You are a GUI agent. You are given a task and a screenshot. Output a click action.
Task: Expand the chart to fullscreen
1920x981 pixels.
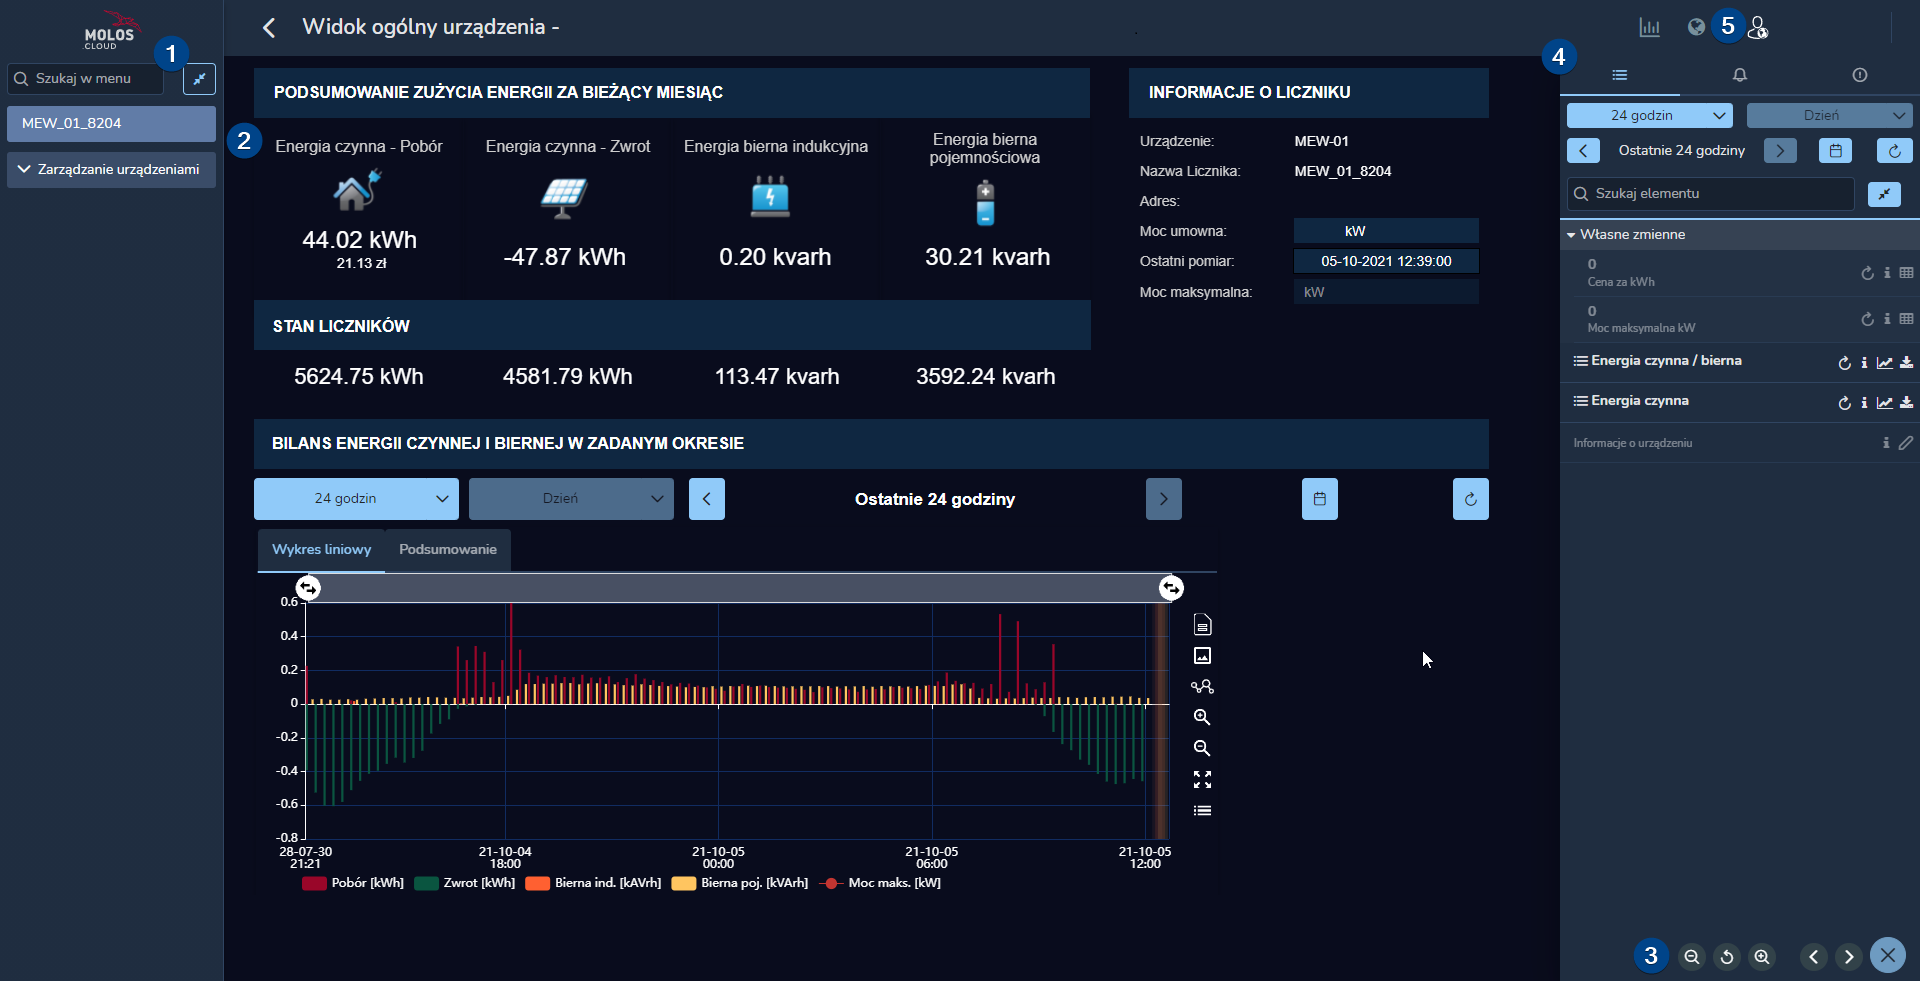(1202, 779)
